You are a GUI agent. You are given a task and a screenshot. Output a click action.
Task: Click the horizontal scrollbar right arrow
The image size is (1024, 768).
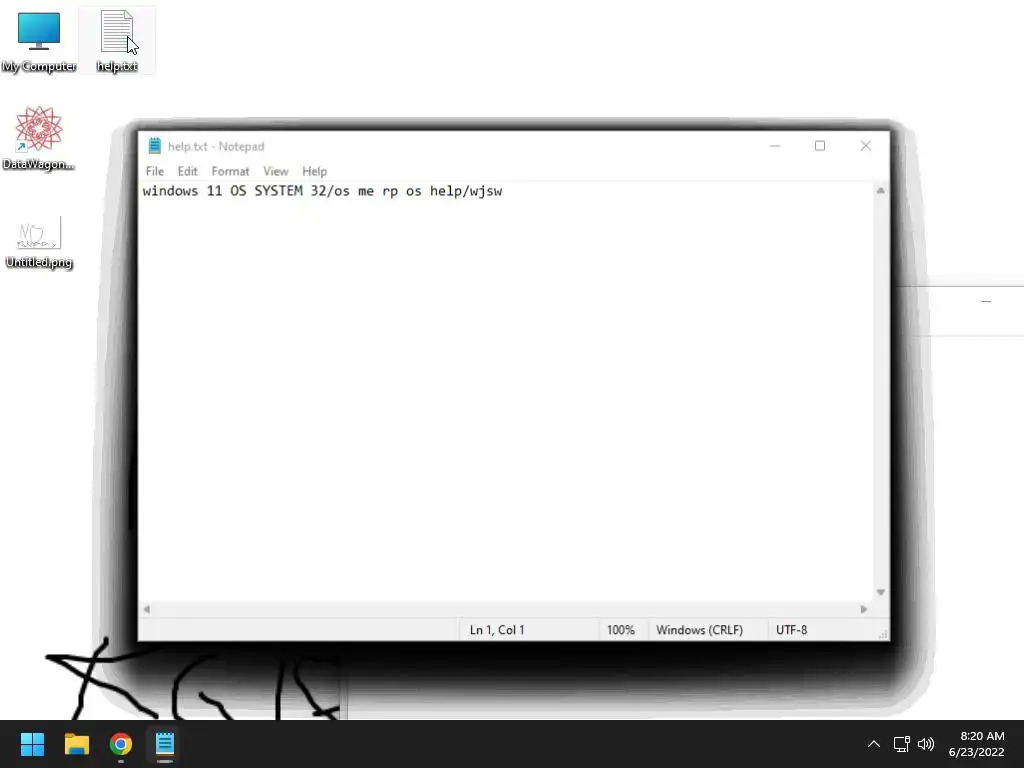[864, 609]
